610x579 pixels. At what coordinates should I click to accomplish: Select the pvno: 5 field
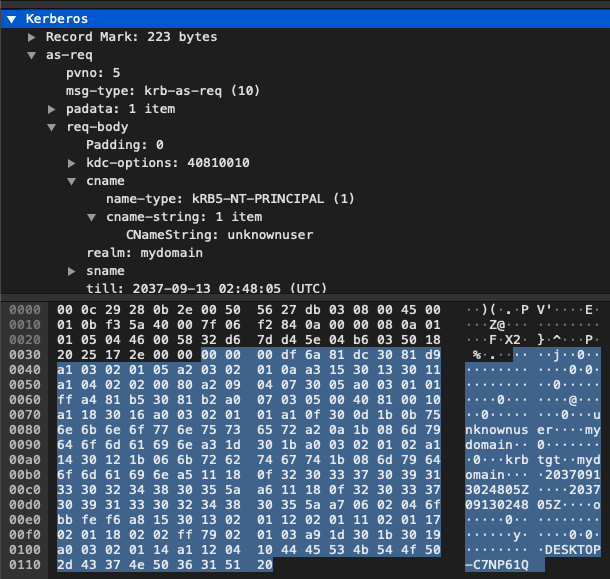(x=93, y=73)
